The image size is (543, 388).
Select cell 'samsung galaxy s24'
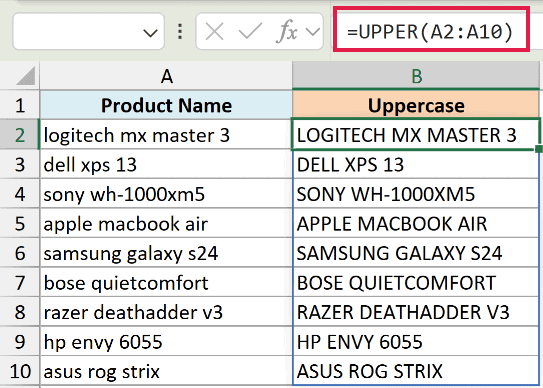coord(166,253)
